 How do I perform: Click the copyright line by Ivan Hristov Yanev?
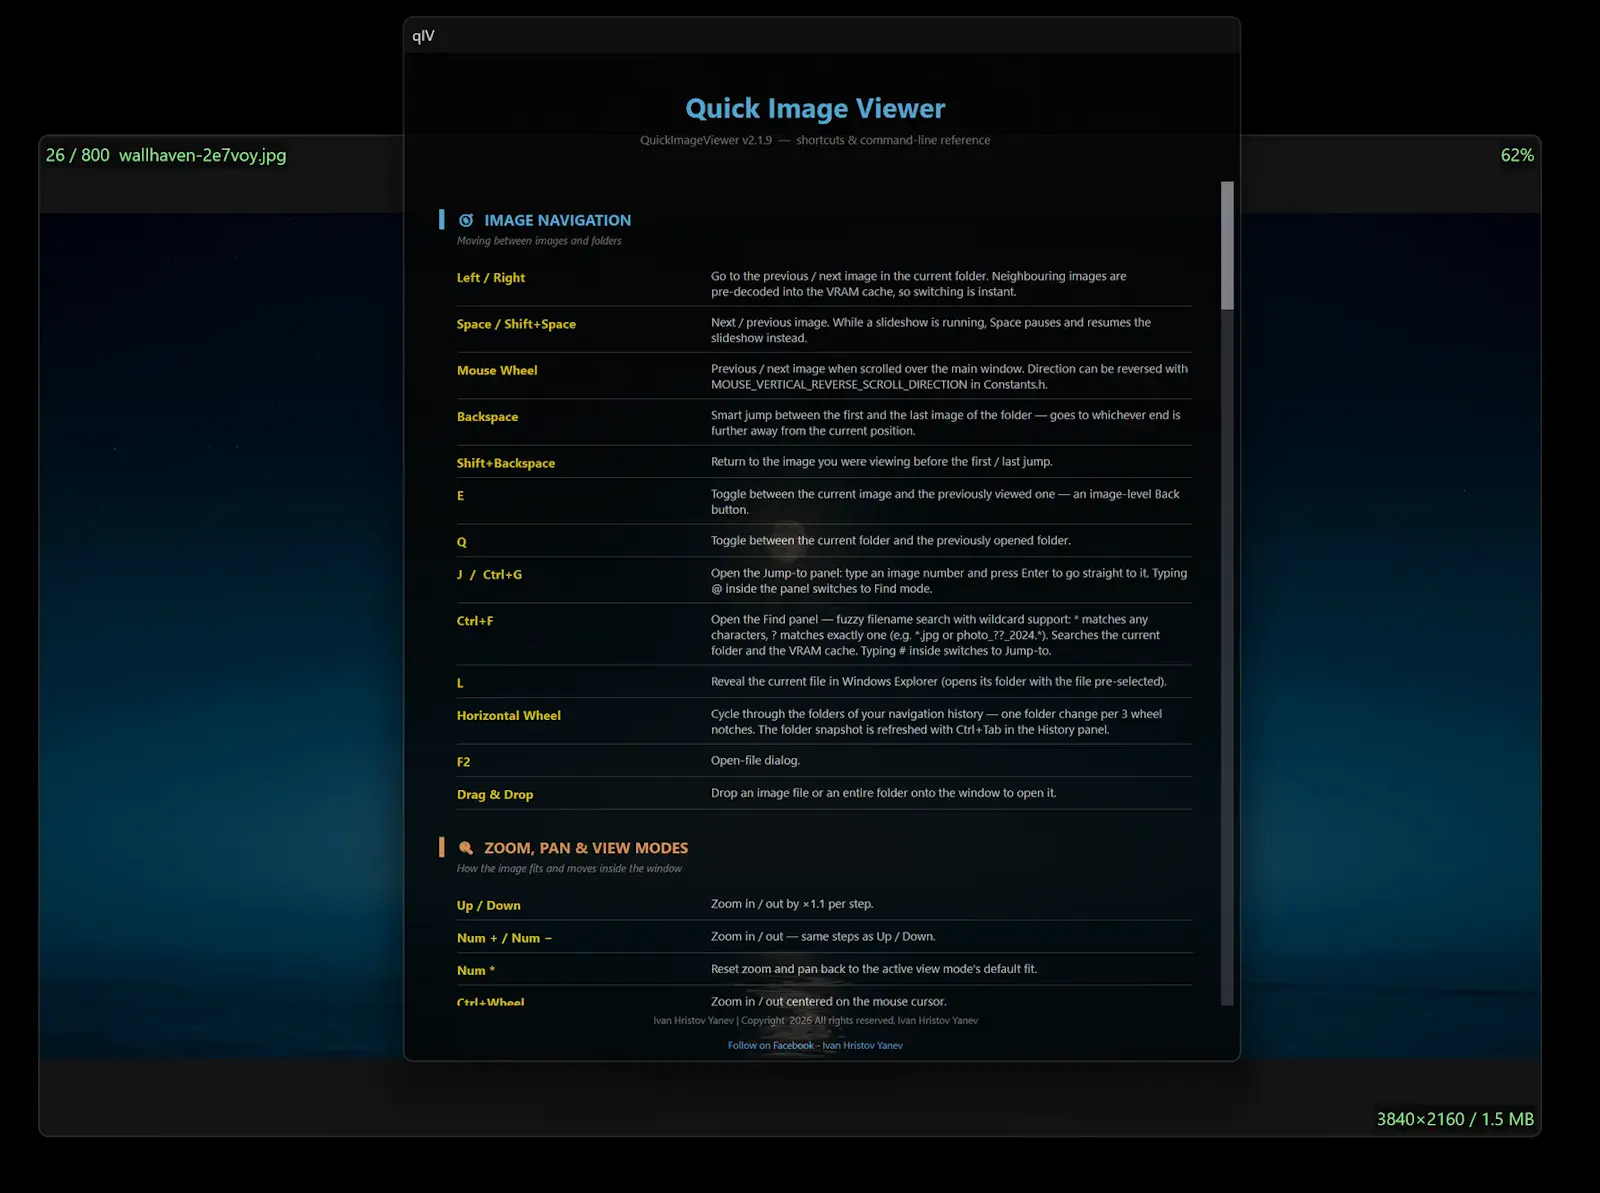point(815,1021)
